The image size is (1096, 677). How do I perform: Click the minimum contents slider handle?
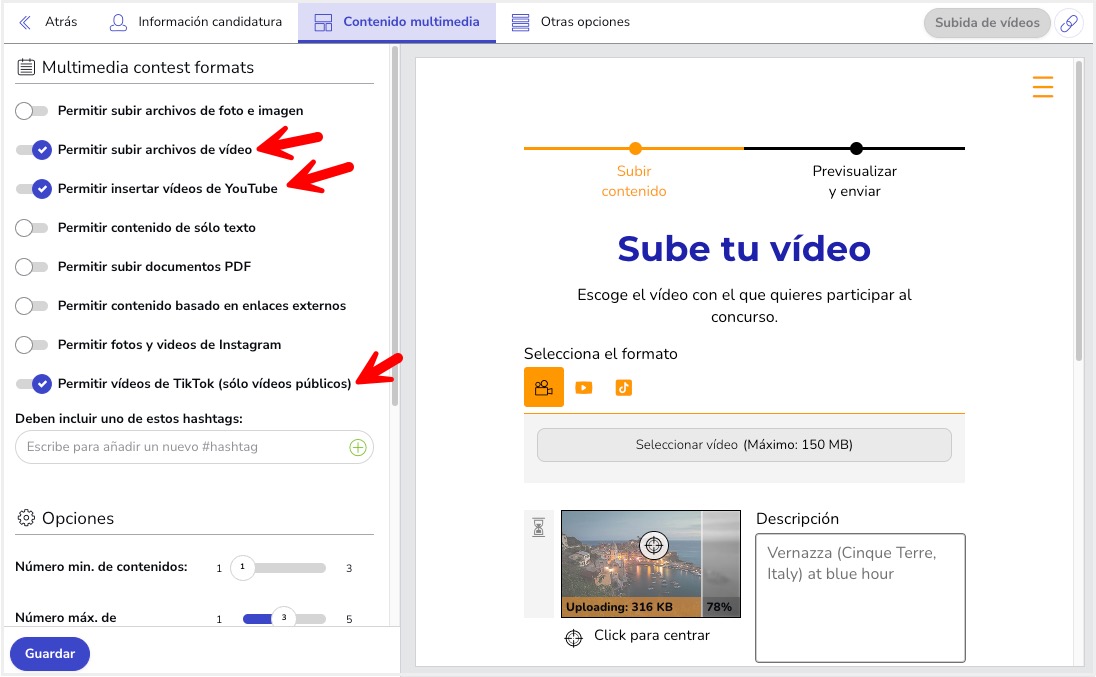point(242,568)
